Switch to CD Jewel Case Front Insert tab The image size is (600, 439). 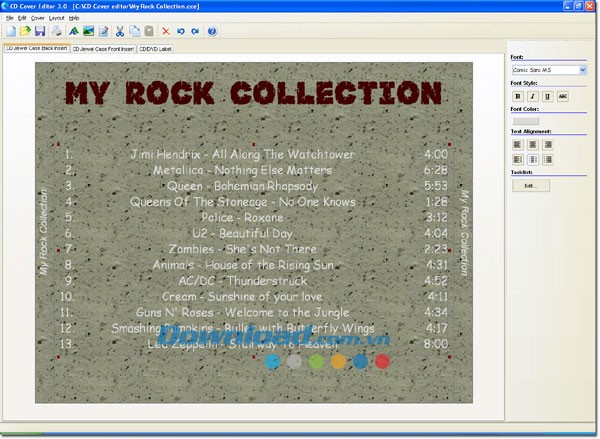tap(103, 49)
